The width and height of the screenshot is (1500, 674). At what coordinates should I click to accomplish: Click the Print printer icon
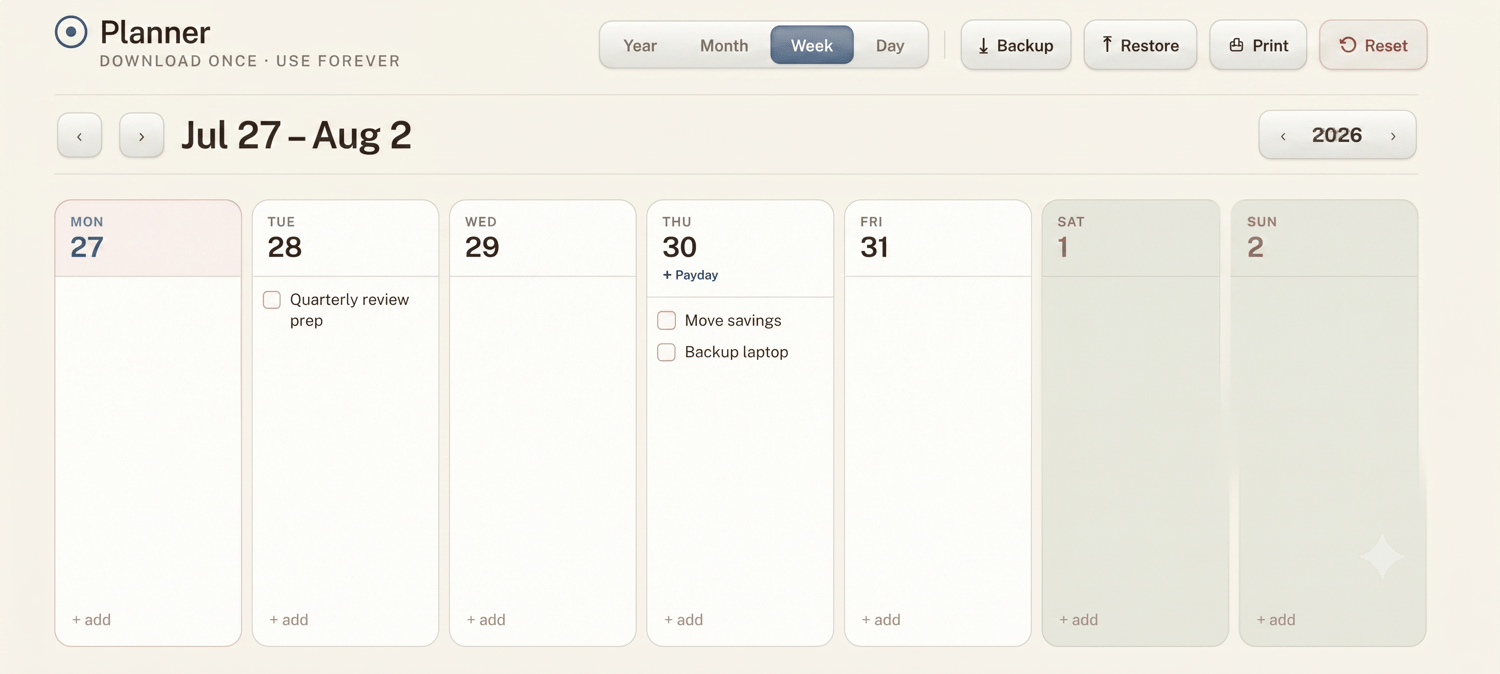pyautogui.click(x=1236, y=45)
